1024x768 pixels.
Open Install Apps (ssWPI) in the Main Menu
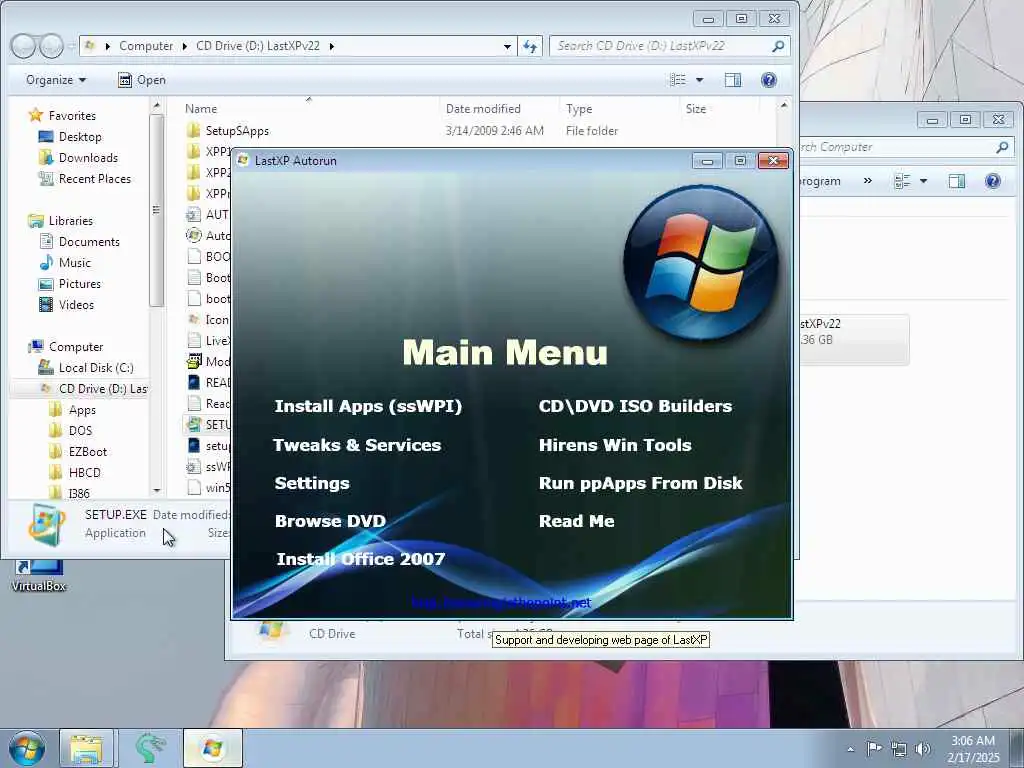pyautogui.click(x=368, y=406)
